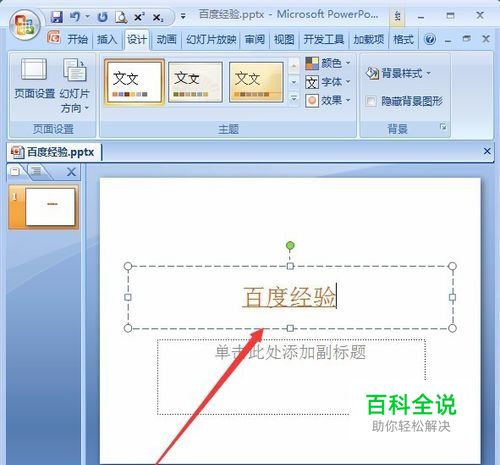
Task: Open the 颜色 theme colors dropdown
Action: click(328, 63)
